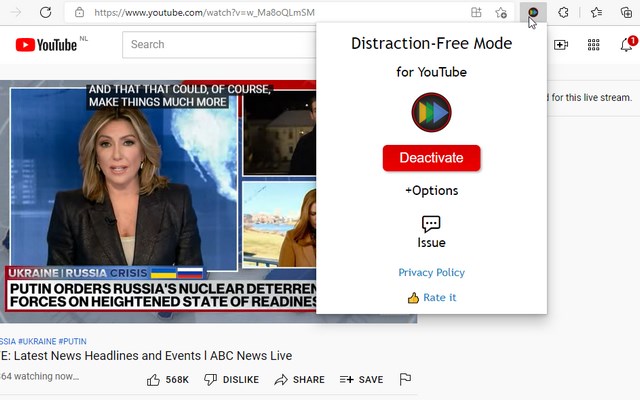This screenshot has width=640, height=400.
Task: Open YouTube notifications bell
Action: point(626,44)
